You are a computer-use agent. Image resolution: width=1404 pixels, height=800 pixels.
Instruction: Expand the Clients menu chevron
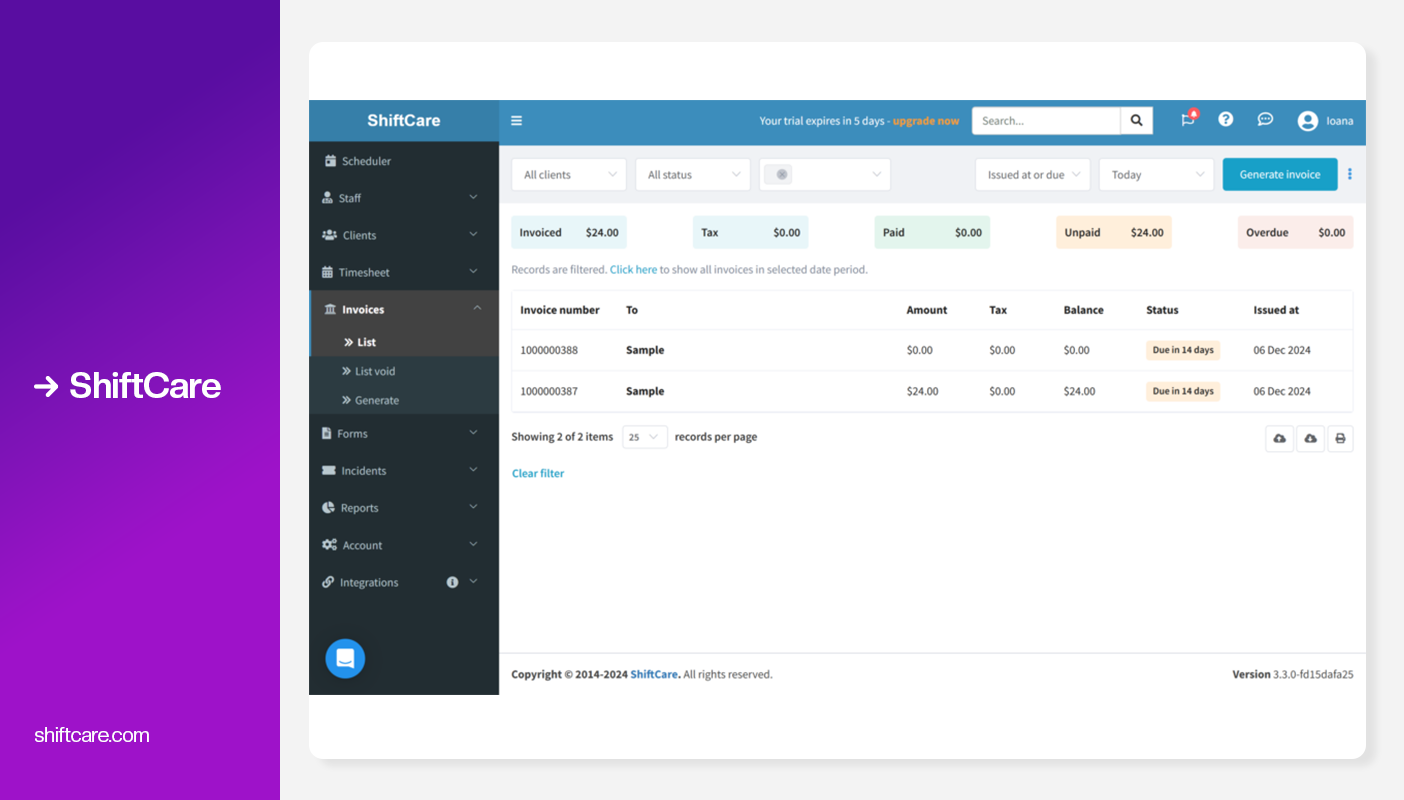[x=473, y=235]
